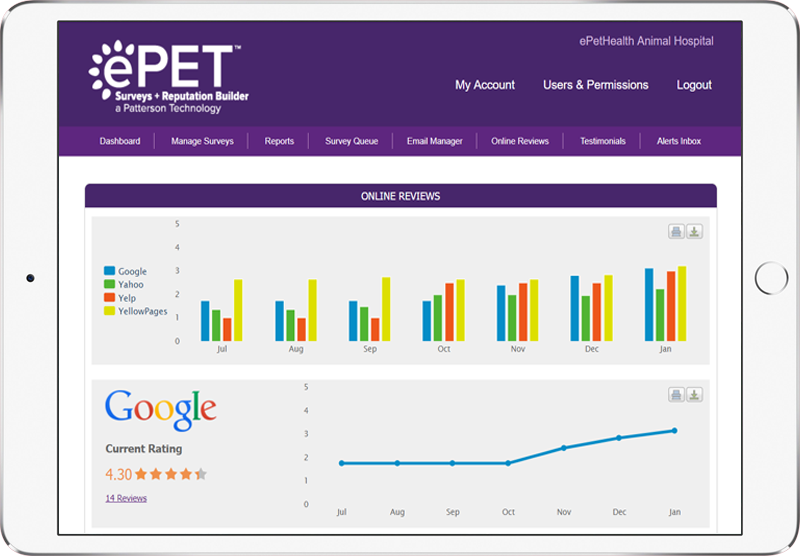Log out of the account
The image size is (800, 556).
click(694, 85)
